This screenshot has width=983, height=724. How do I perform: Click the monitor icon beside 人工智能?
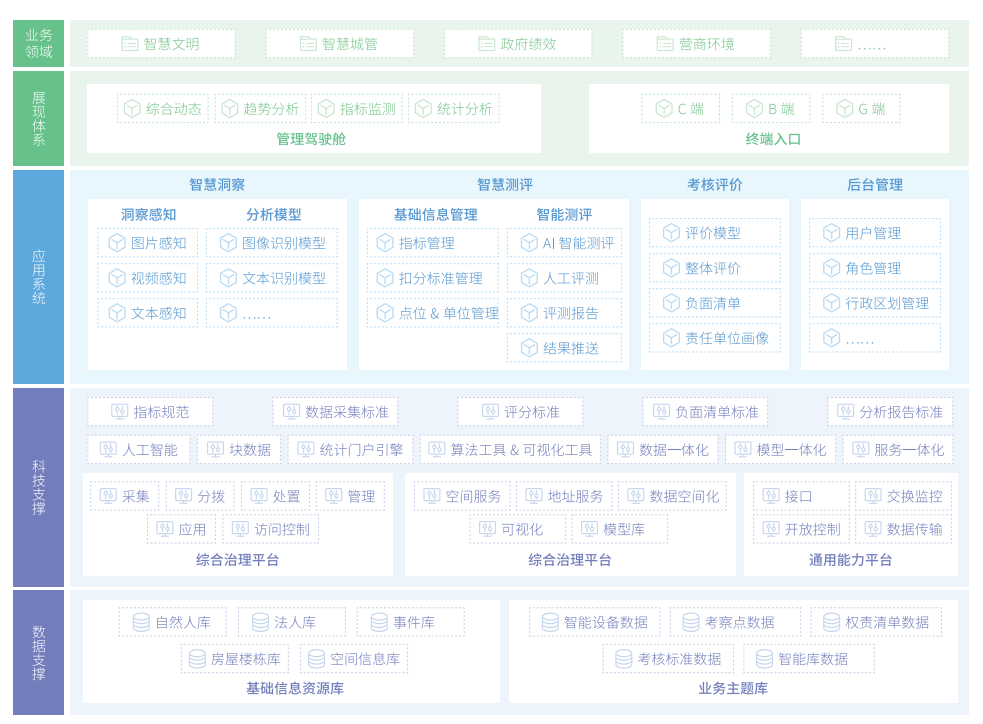(108, 449)
